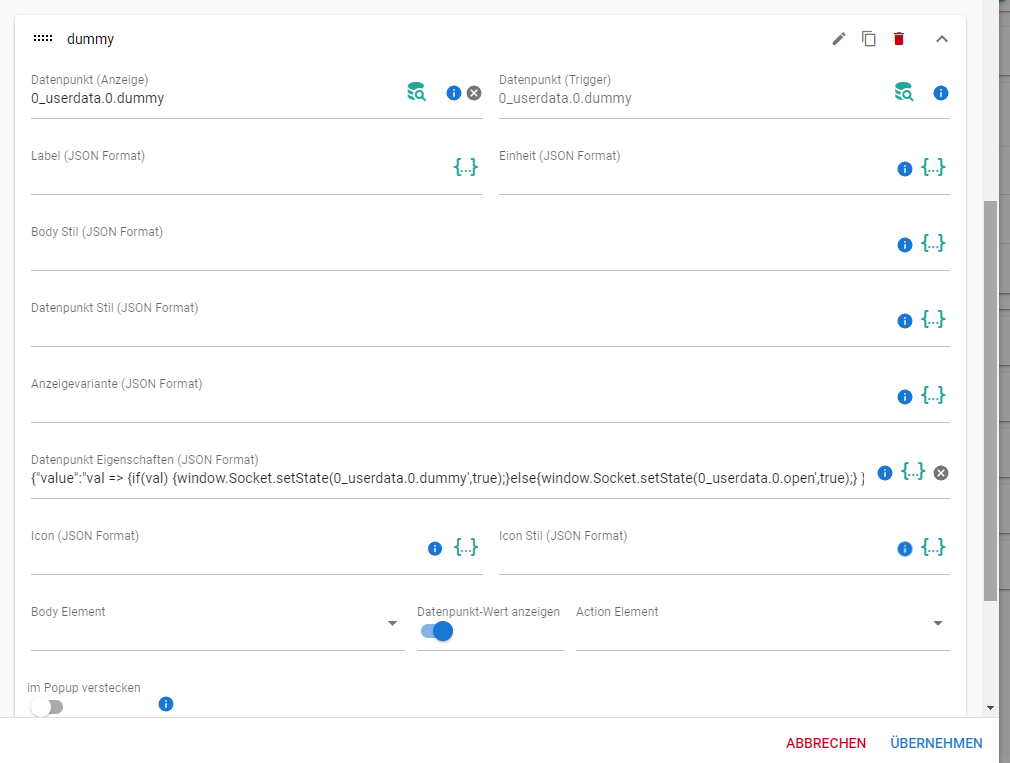Screen dimensions: 1010x763
Task: Grab the drag handle beside dummy title
Action: 43,39
